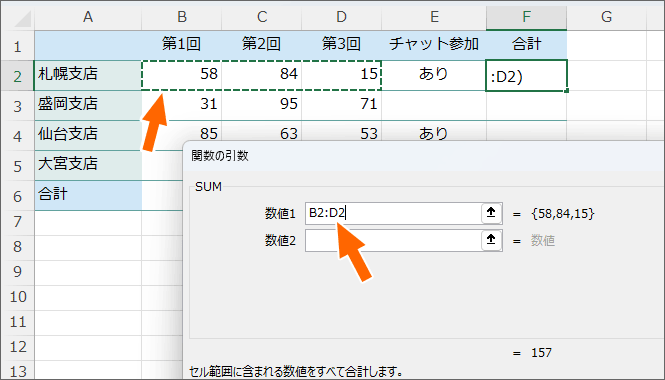665x380 pixels.
Task: Select row 8 header
Action: pos(17,247)
